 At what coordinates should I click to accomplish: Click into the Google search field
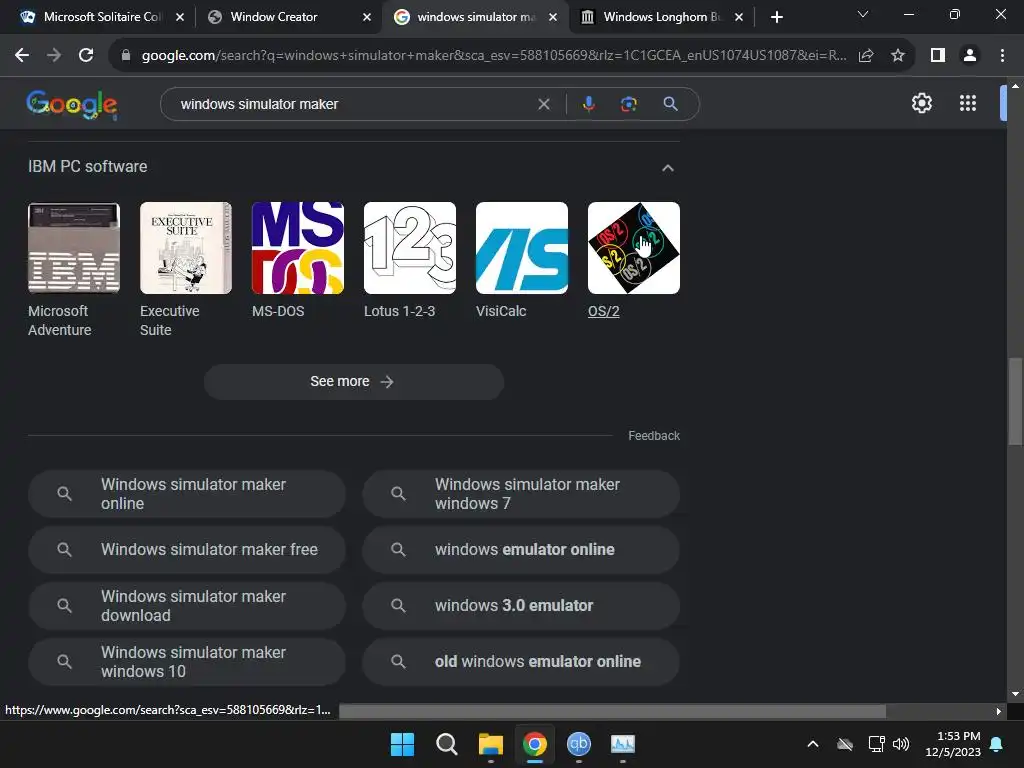click(353, 104)
